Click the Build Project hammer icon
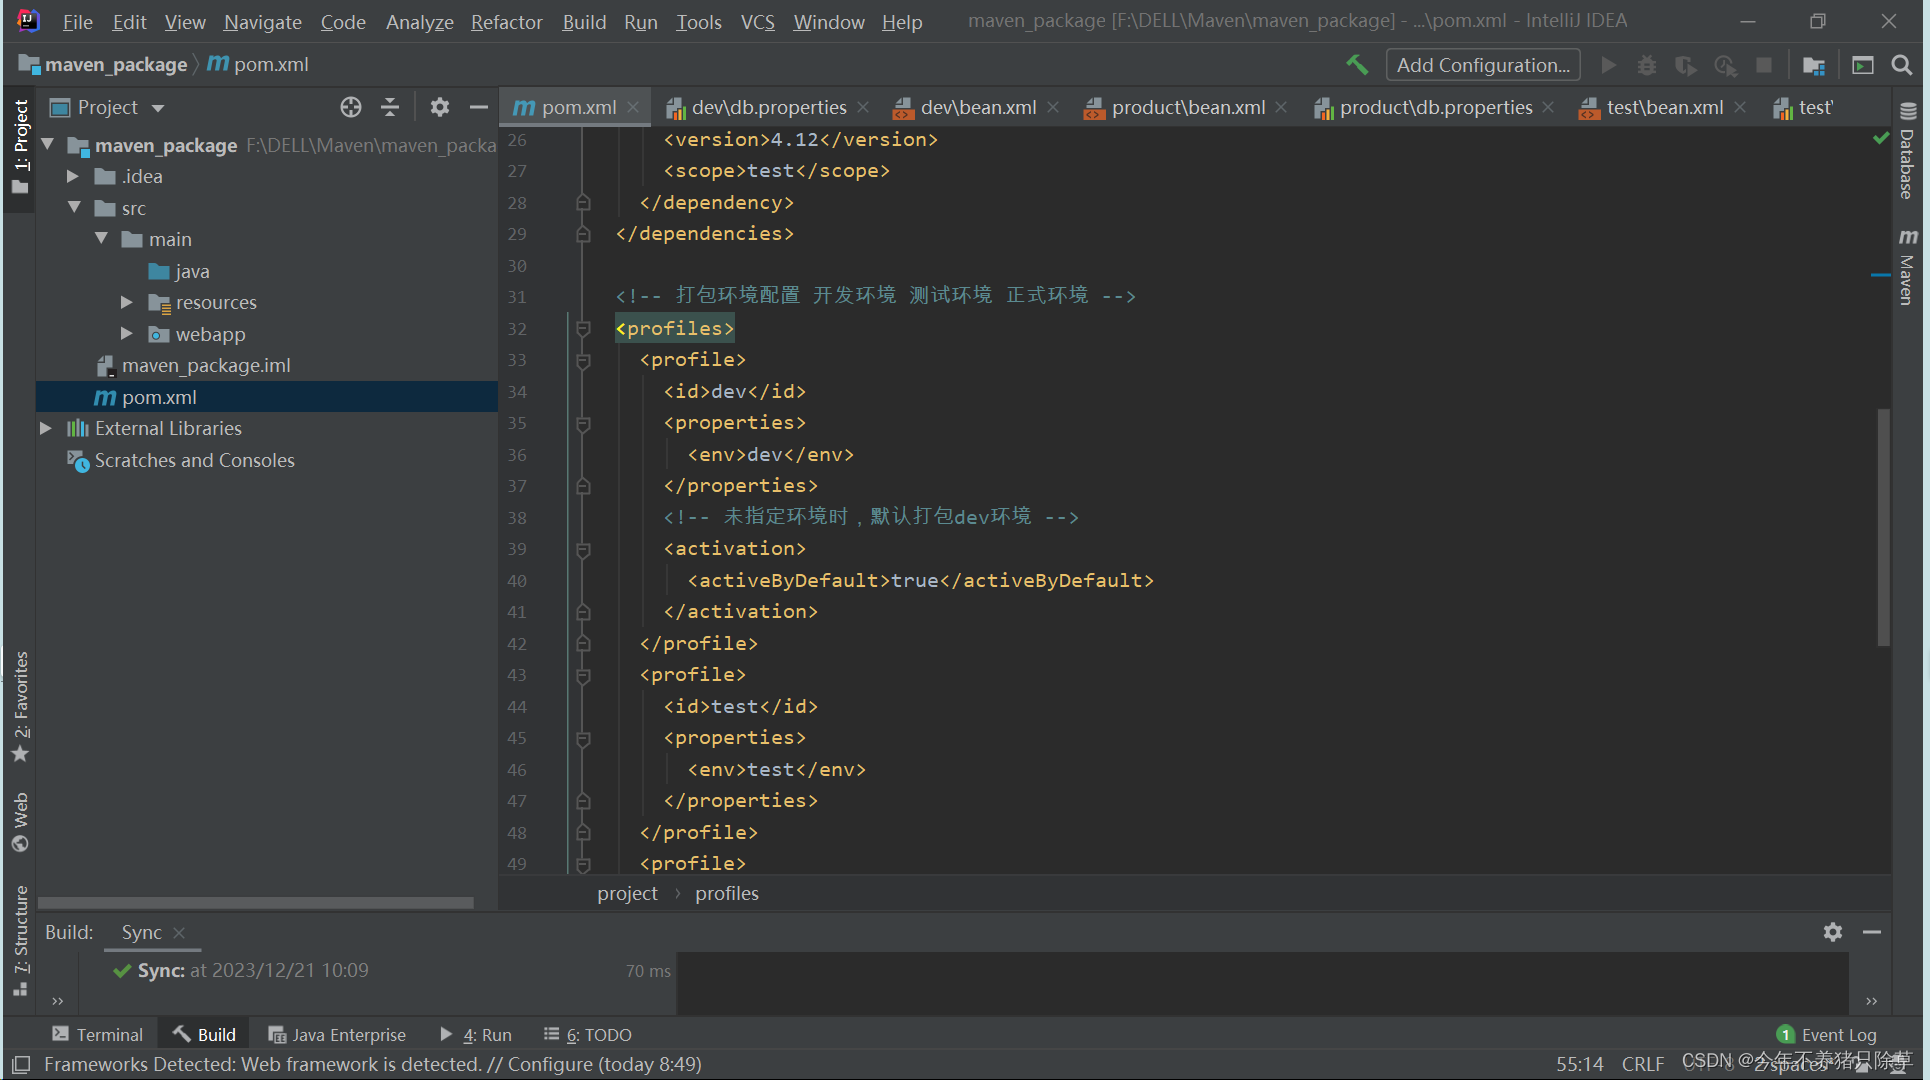The image size is (1930, 1080). [1357, 65]
